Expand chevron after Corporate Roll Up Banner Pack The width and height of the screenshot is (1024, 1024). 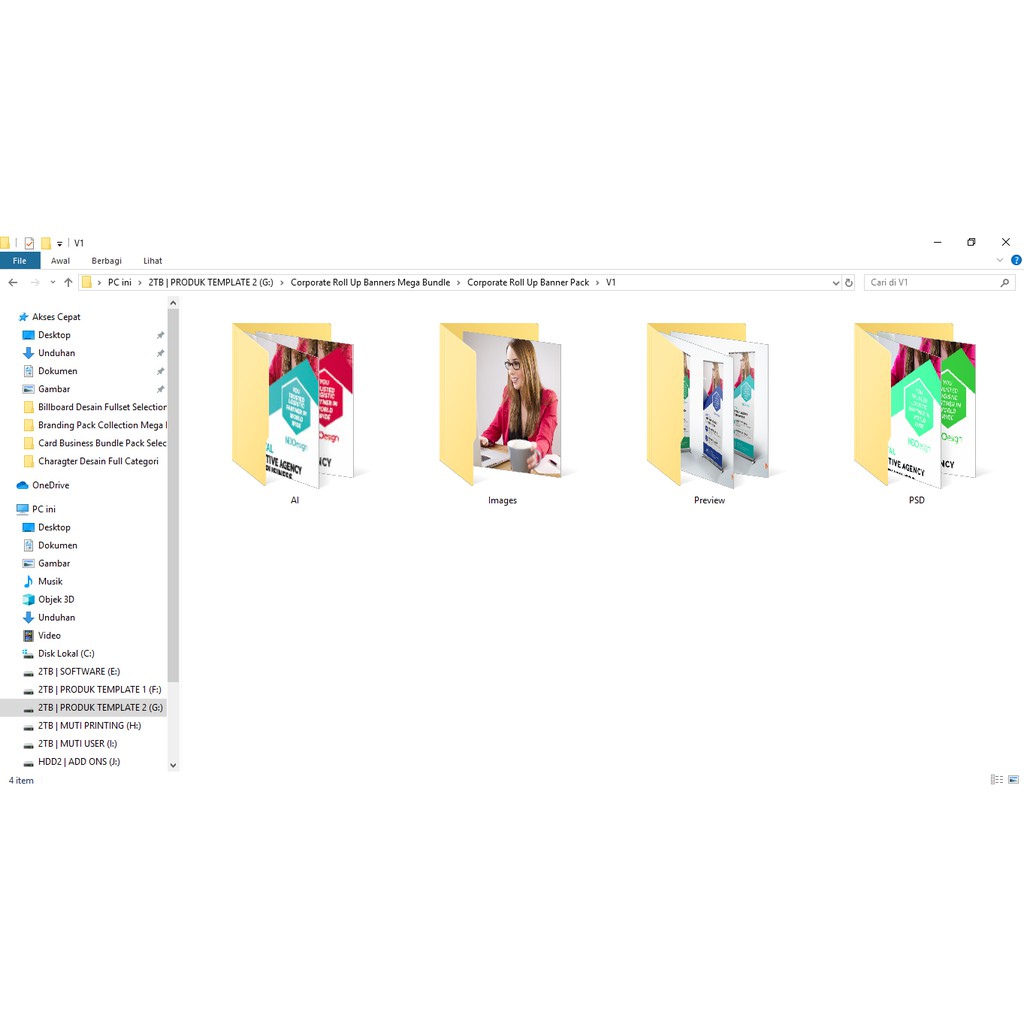pos(597,283)
